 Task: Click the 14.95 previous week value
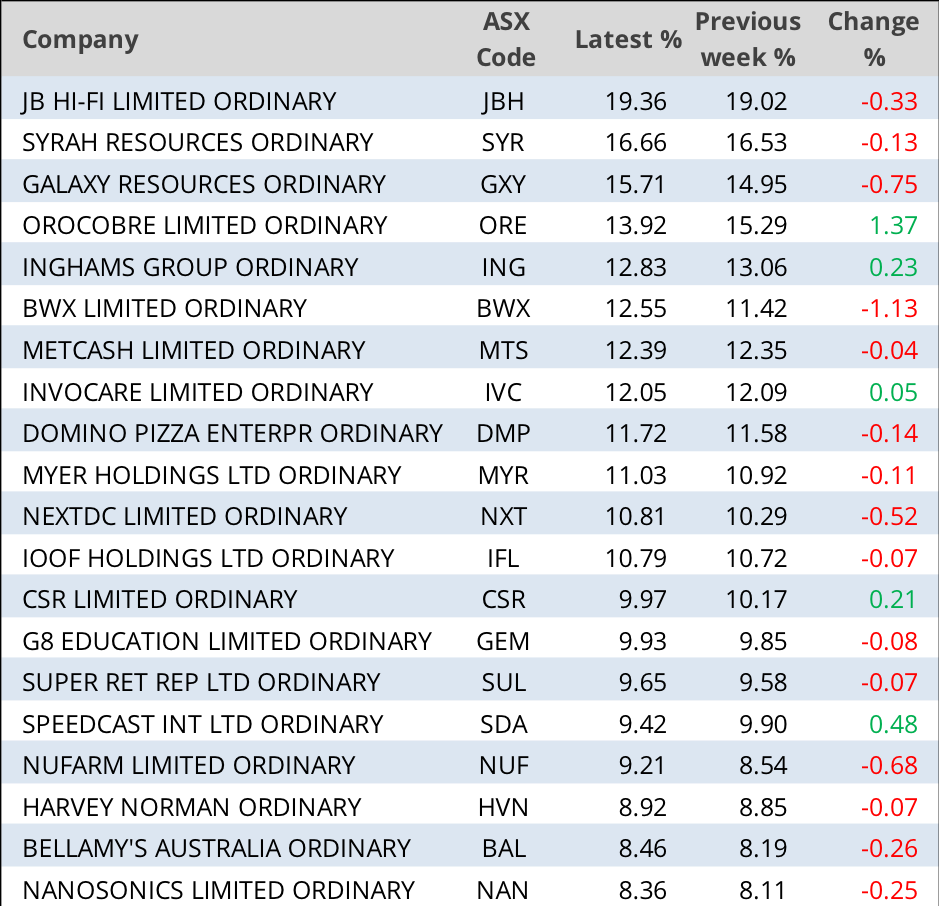[x=757, y=184]
